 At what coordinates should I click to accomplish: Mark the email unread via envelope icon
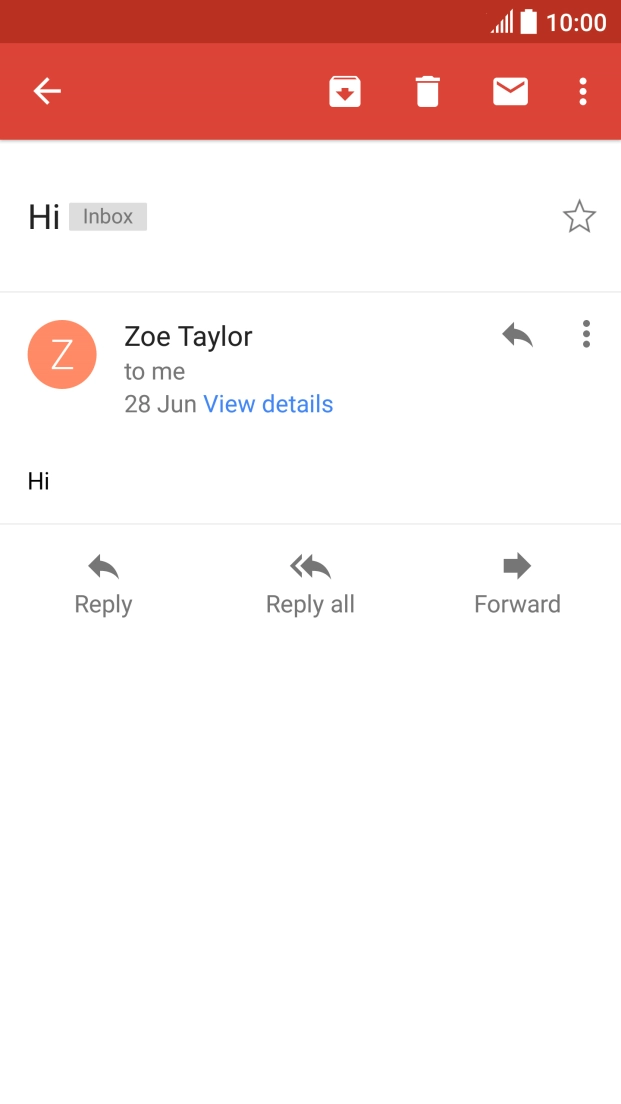[510, 91]
